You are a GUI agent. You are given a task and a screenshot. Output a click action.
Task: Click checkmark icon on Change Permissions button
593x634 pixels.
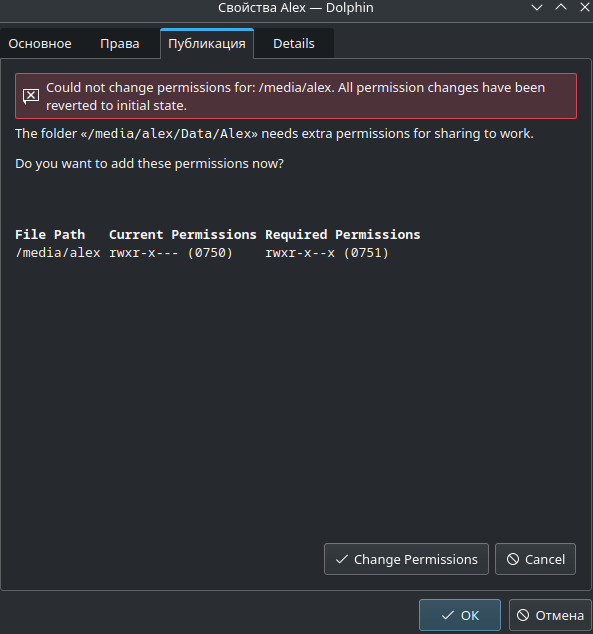point(342,559)
